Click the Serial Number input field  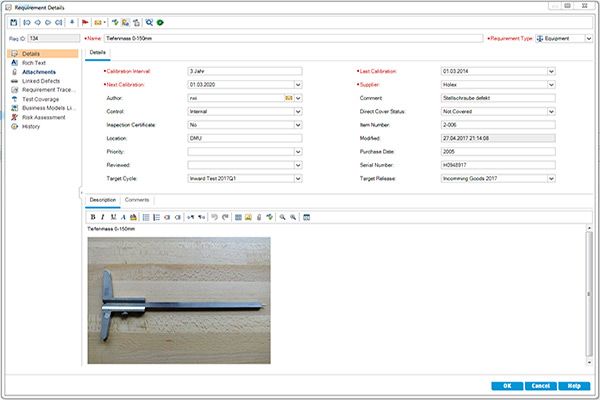(x=497, y=165)
